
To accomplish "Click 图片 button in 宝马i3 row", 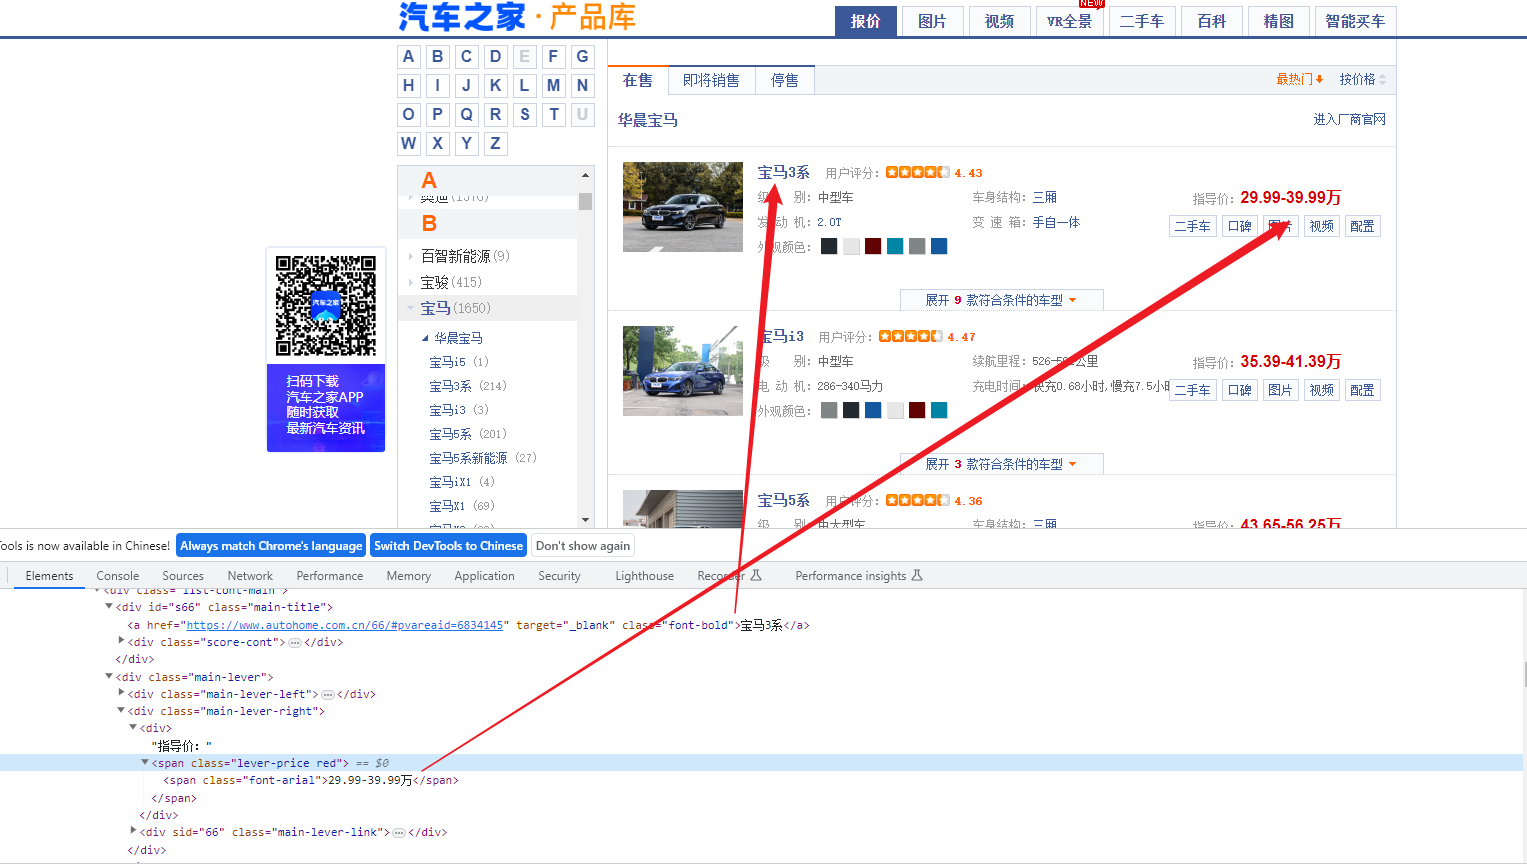I will tap(1280, 390).
